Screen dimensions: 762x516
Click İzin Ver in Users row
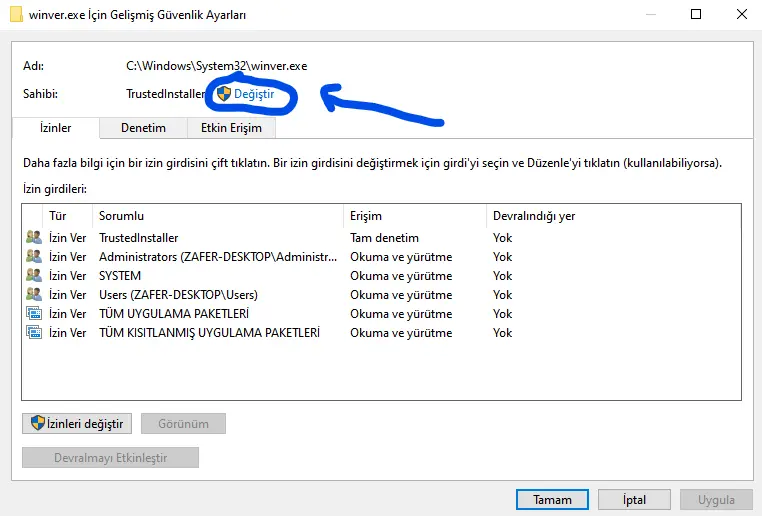[67, 294]
